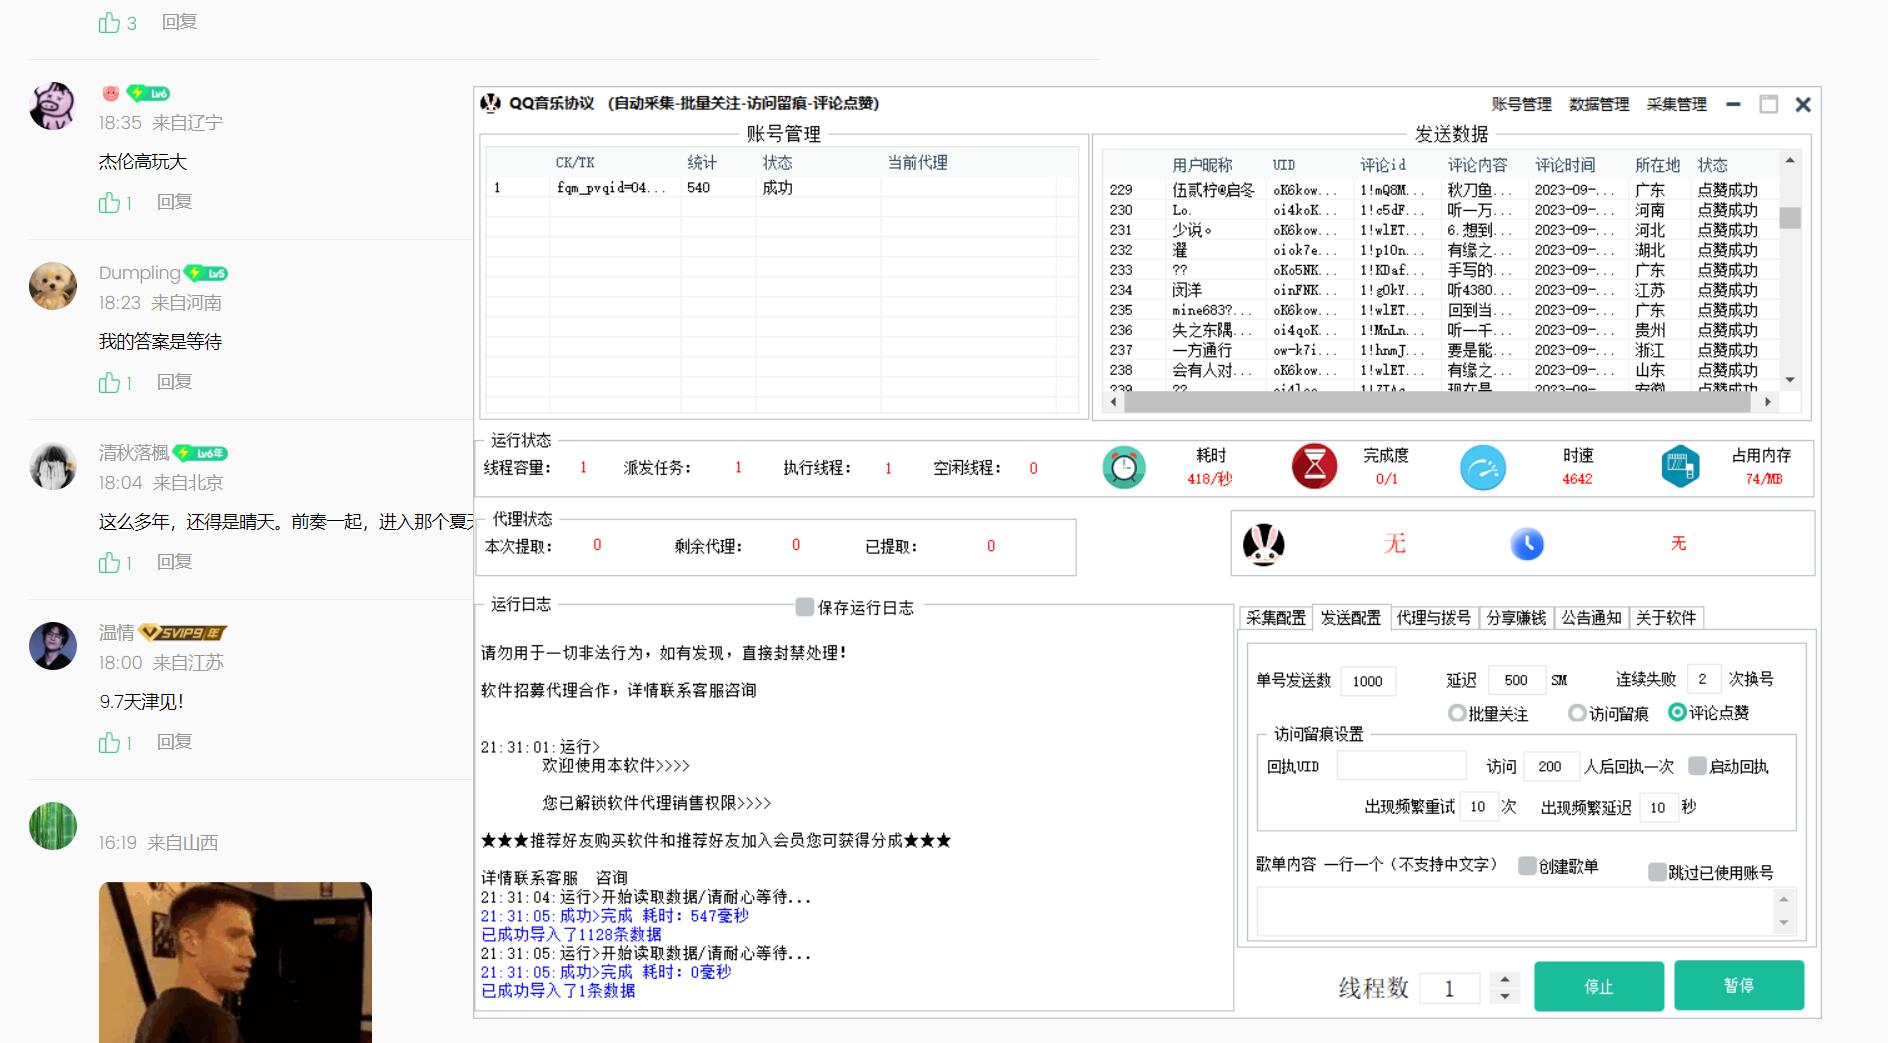Select the 批量关注 radio option
This screenshot has width=1888, height=1043.
(x=1457, y=713)
